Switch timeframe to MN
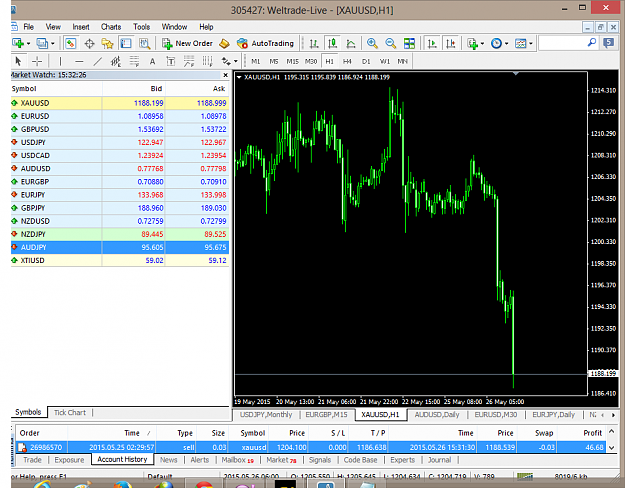Image resolution: width=625 pixels, height=488 pixels. click(x=403, y=61)
